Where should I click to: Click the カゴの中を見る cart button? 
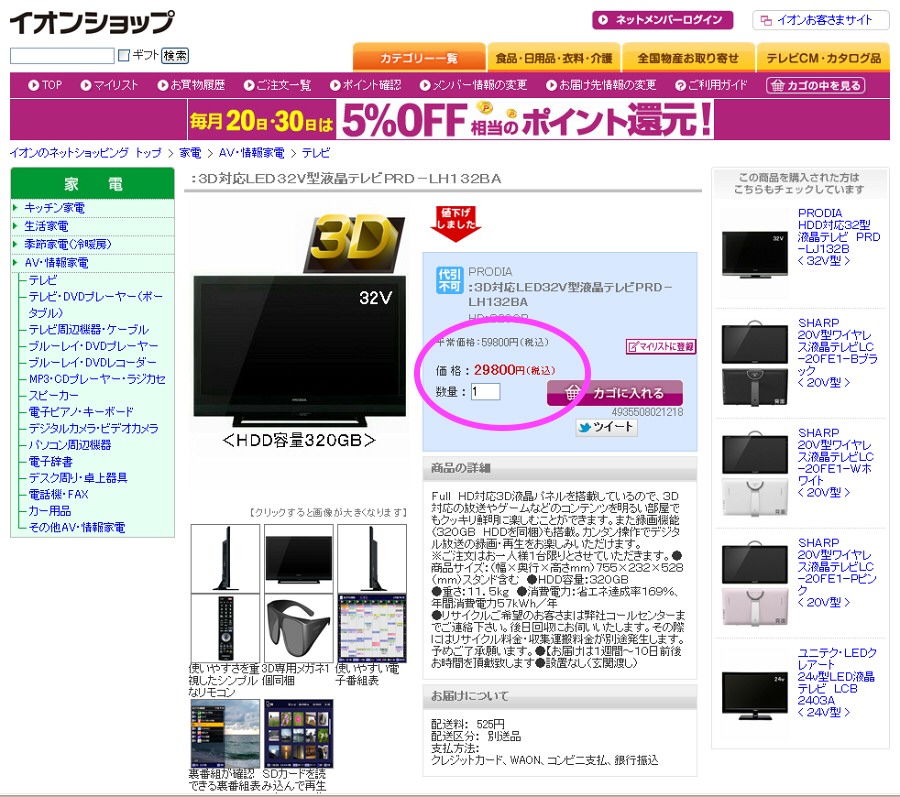coord(816,85)
